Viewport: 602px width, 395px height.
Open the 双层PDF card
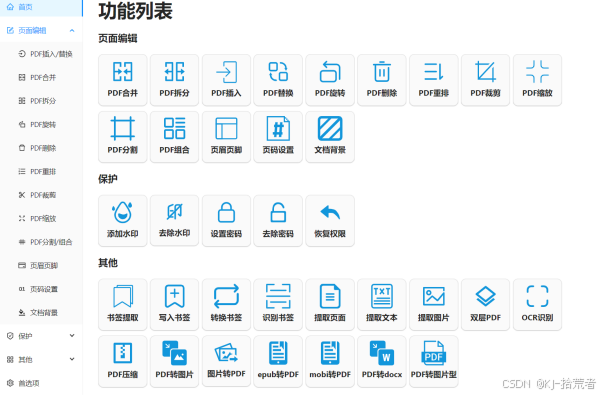[485, 304]
